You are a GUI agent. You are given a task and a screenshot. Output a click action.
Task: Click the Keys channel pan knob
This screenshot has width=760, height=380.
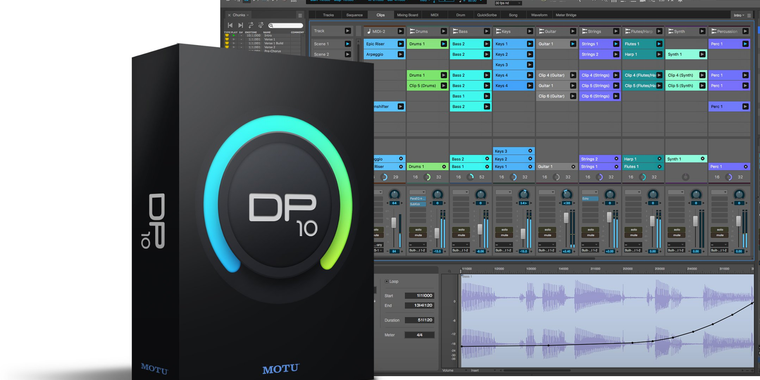pos(523,194)
